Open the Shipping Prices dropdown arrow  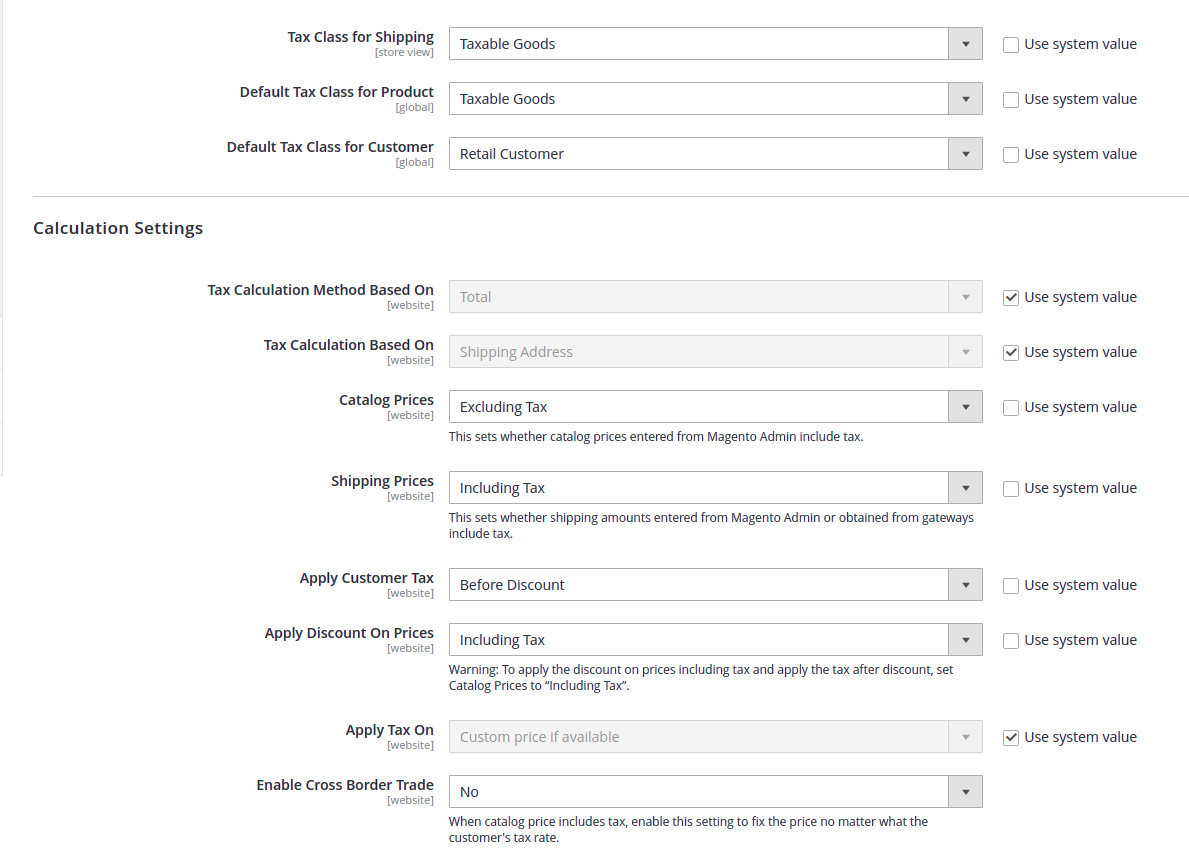pos(964,487)
